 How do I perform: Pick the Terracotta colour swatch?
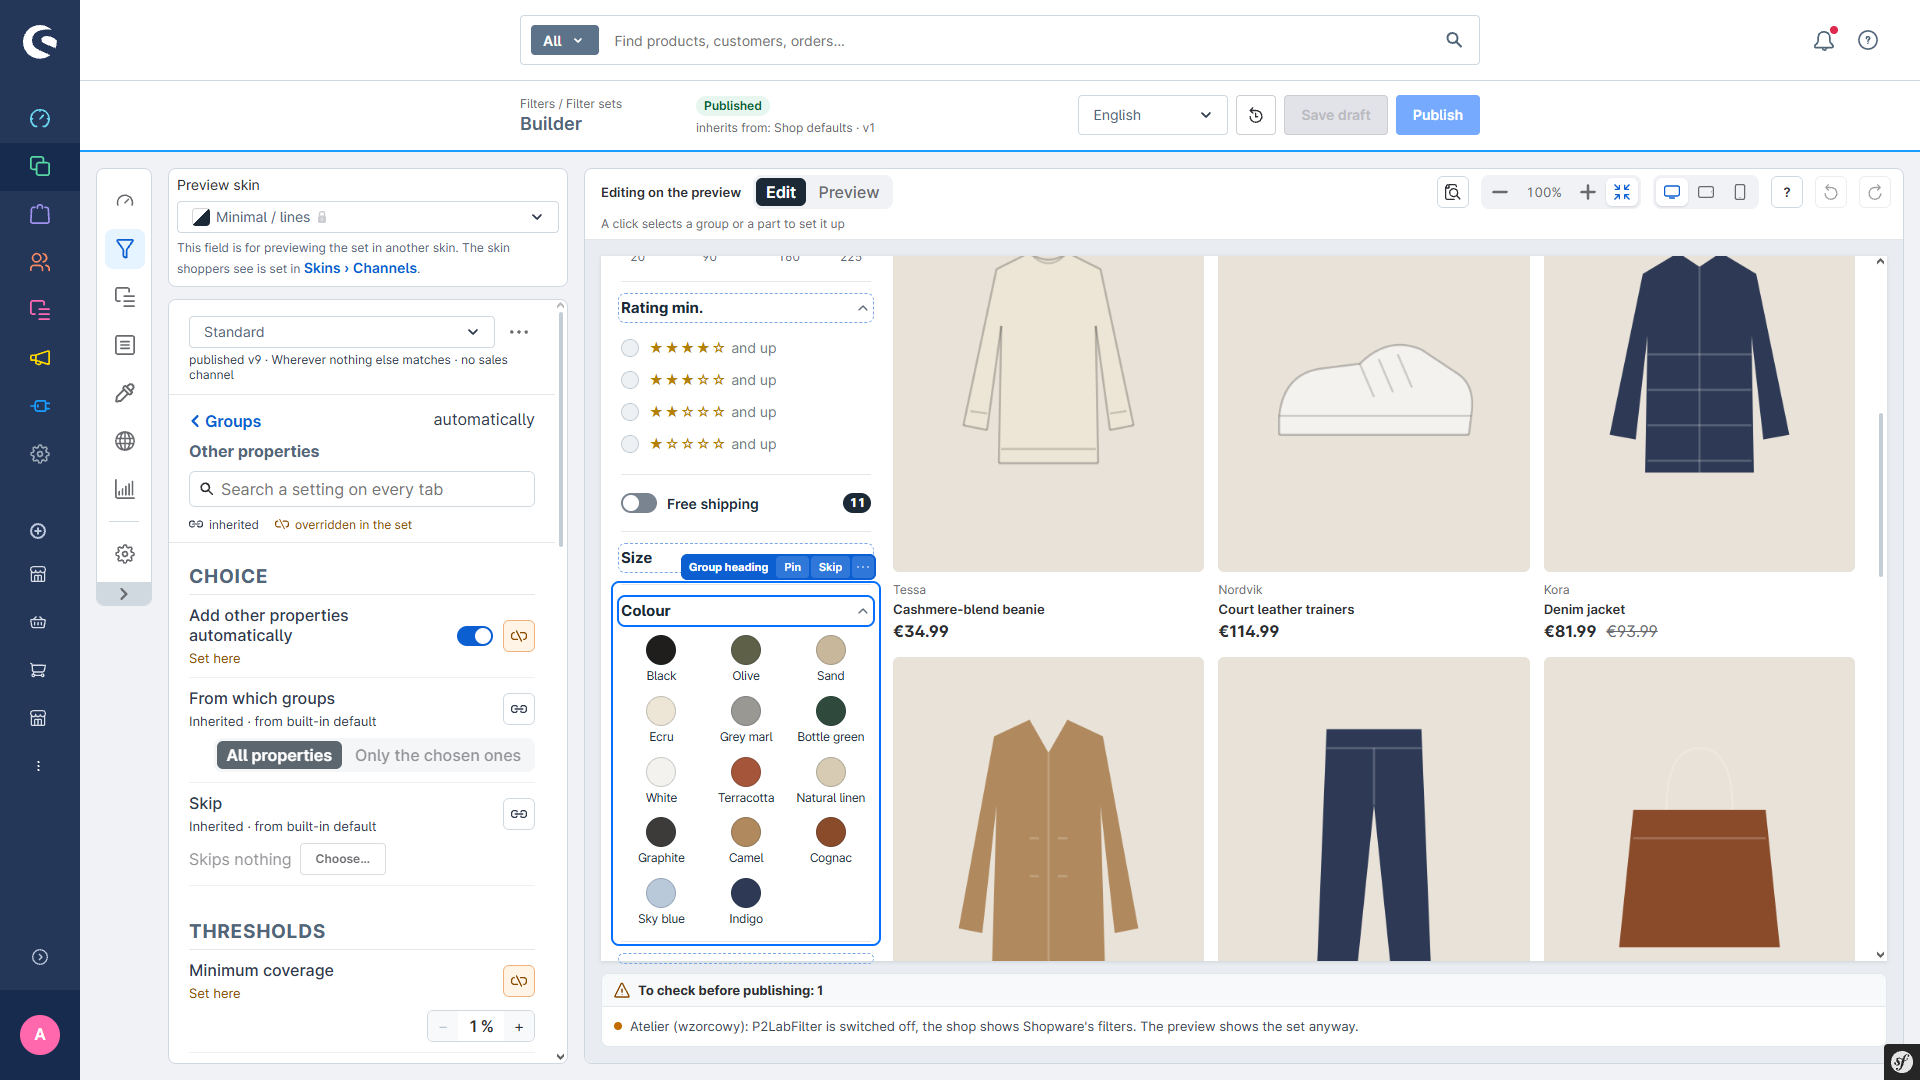tap(746, 772)
